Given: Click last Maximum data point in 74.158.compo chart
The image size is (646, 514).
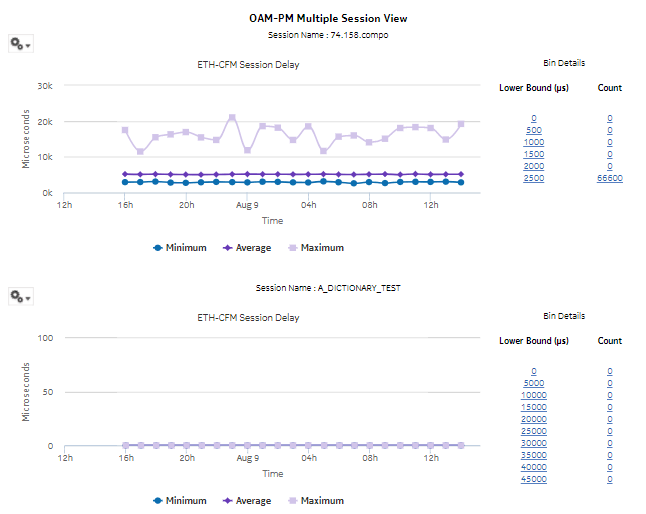Looking at the screenshot, I should coord(461,124).
